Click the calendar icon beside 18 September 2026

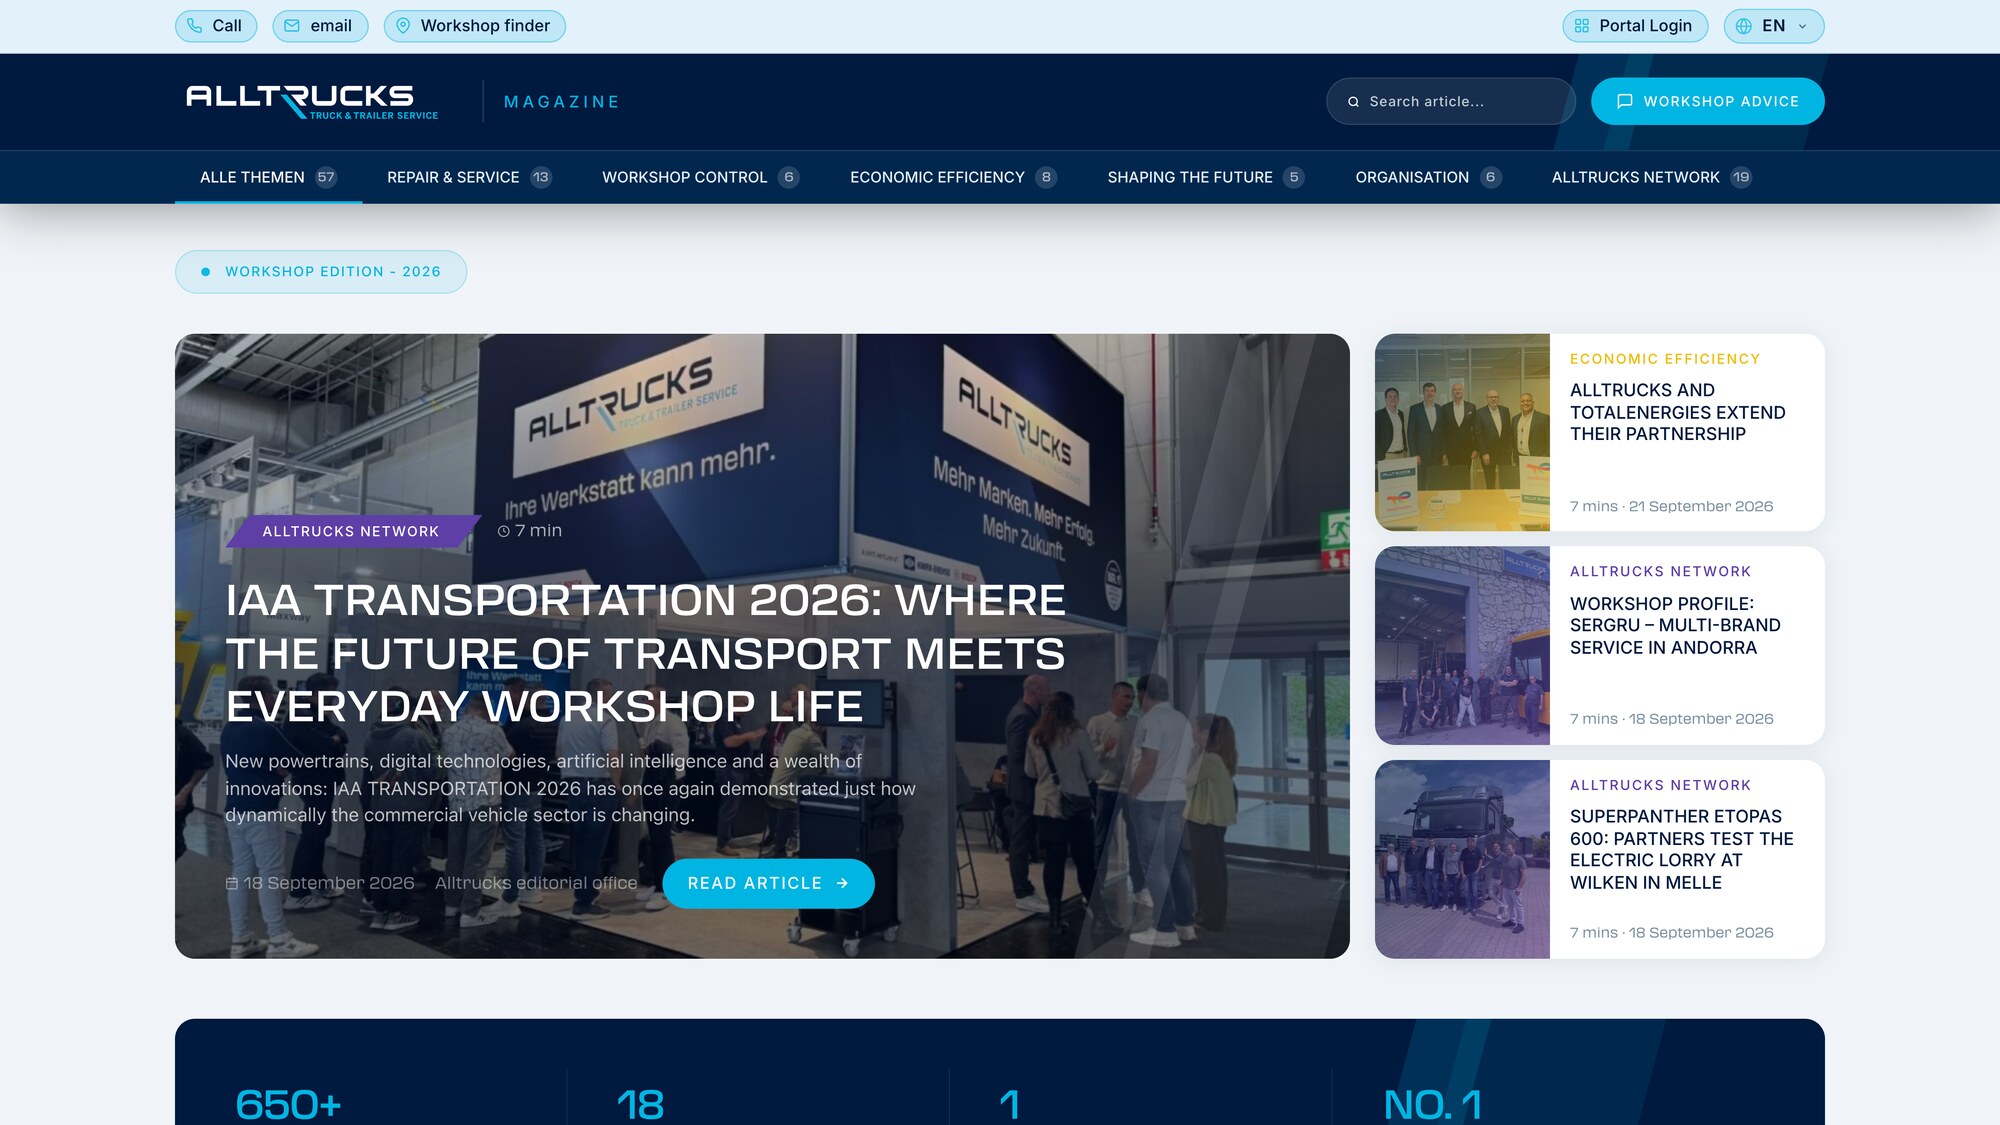pos(232,883)
